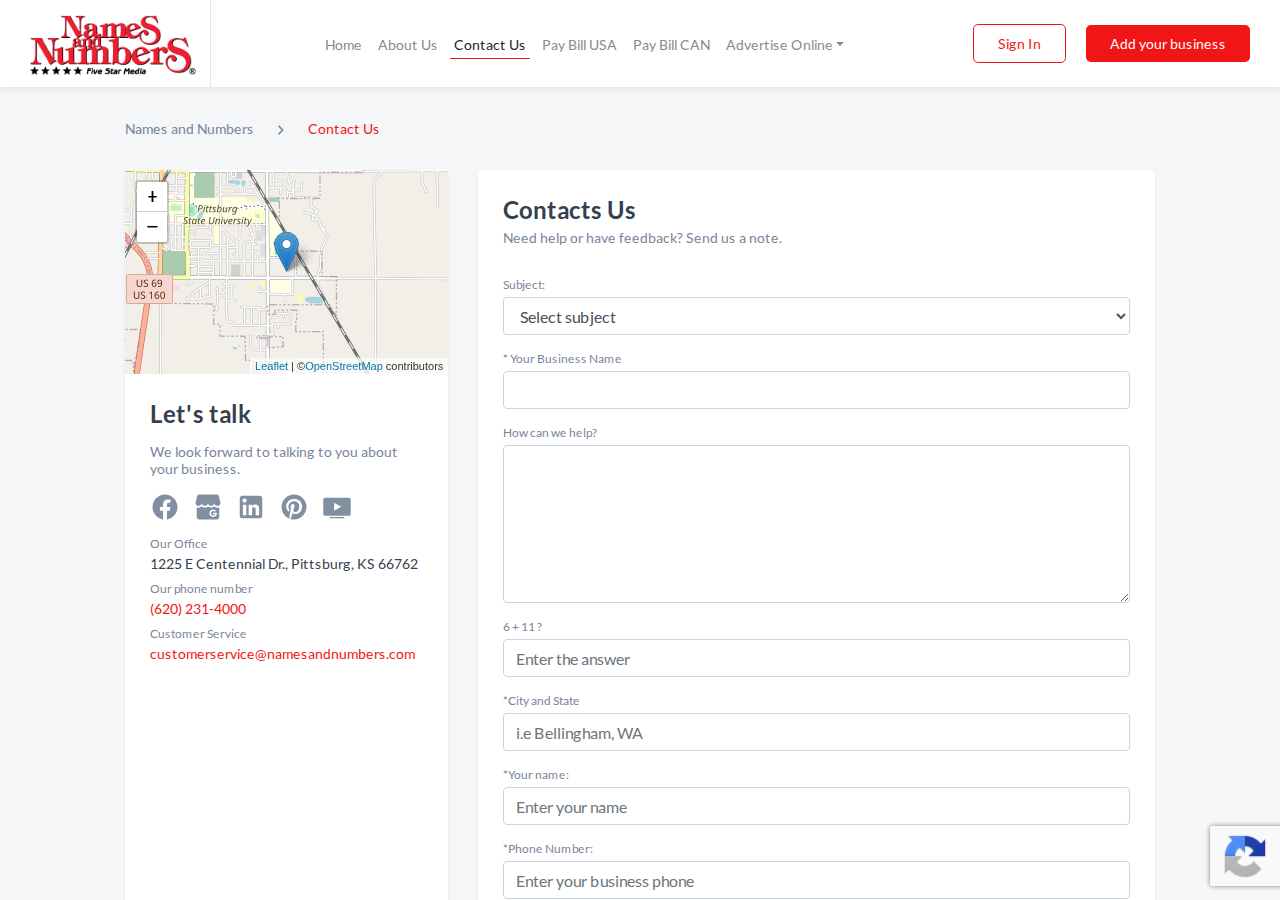This screenshot has width=1280, height=900.
Task: Open the OpenStreetMap attribution link
Action: point(344,366)
